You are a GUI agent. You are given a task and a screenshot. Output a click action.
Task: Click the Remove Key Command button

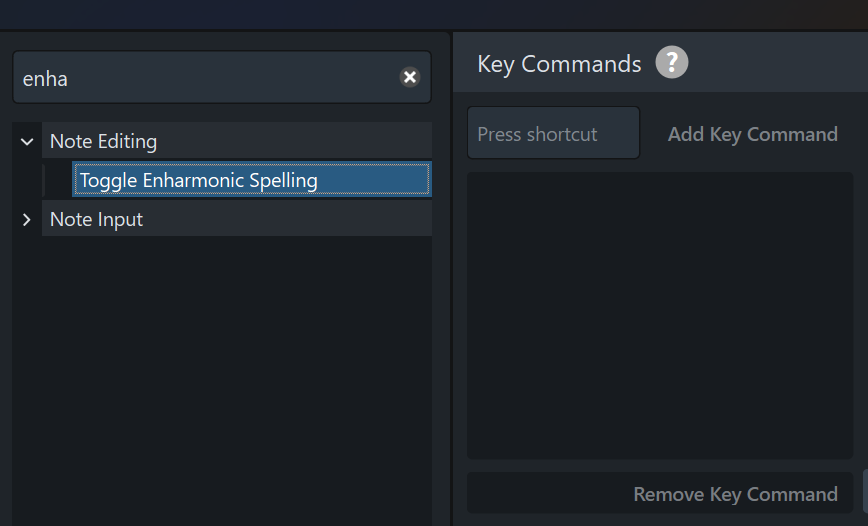click(x=660, y=493)
